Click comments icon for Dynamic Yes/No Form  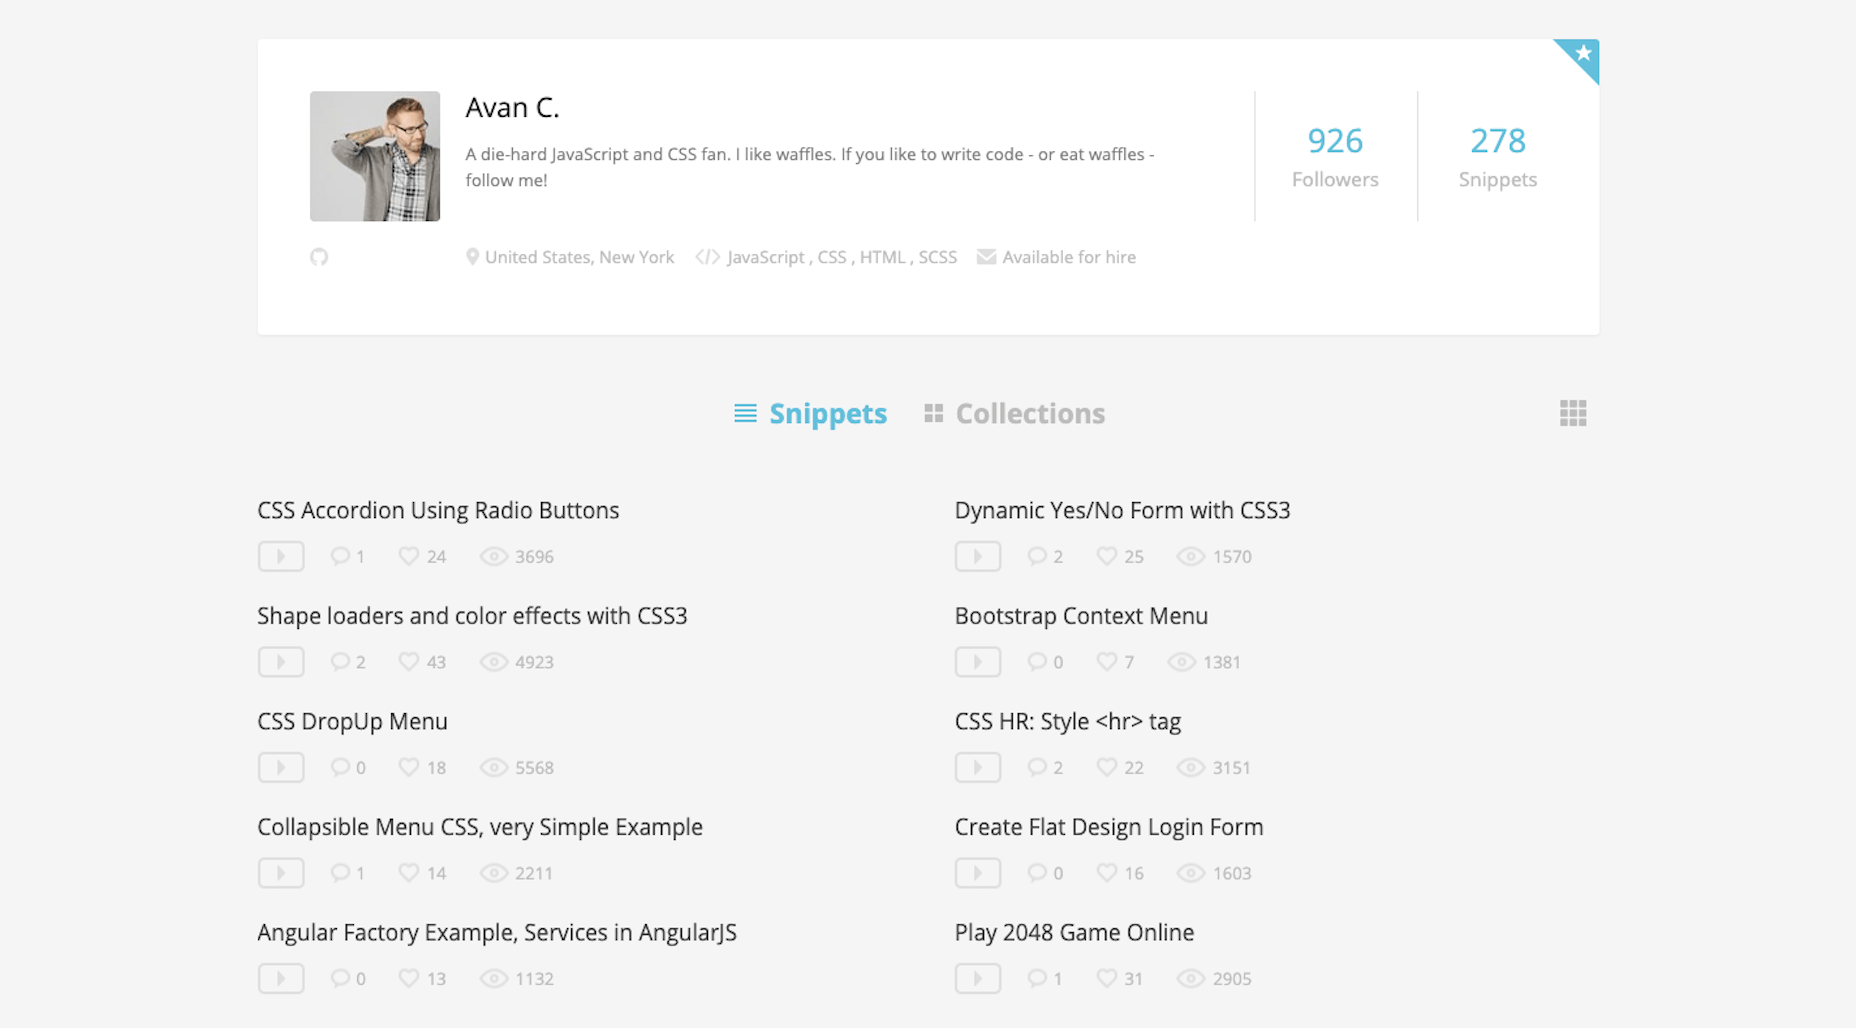coord(1037,556)
